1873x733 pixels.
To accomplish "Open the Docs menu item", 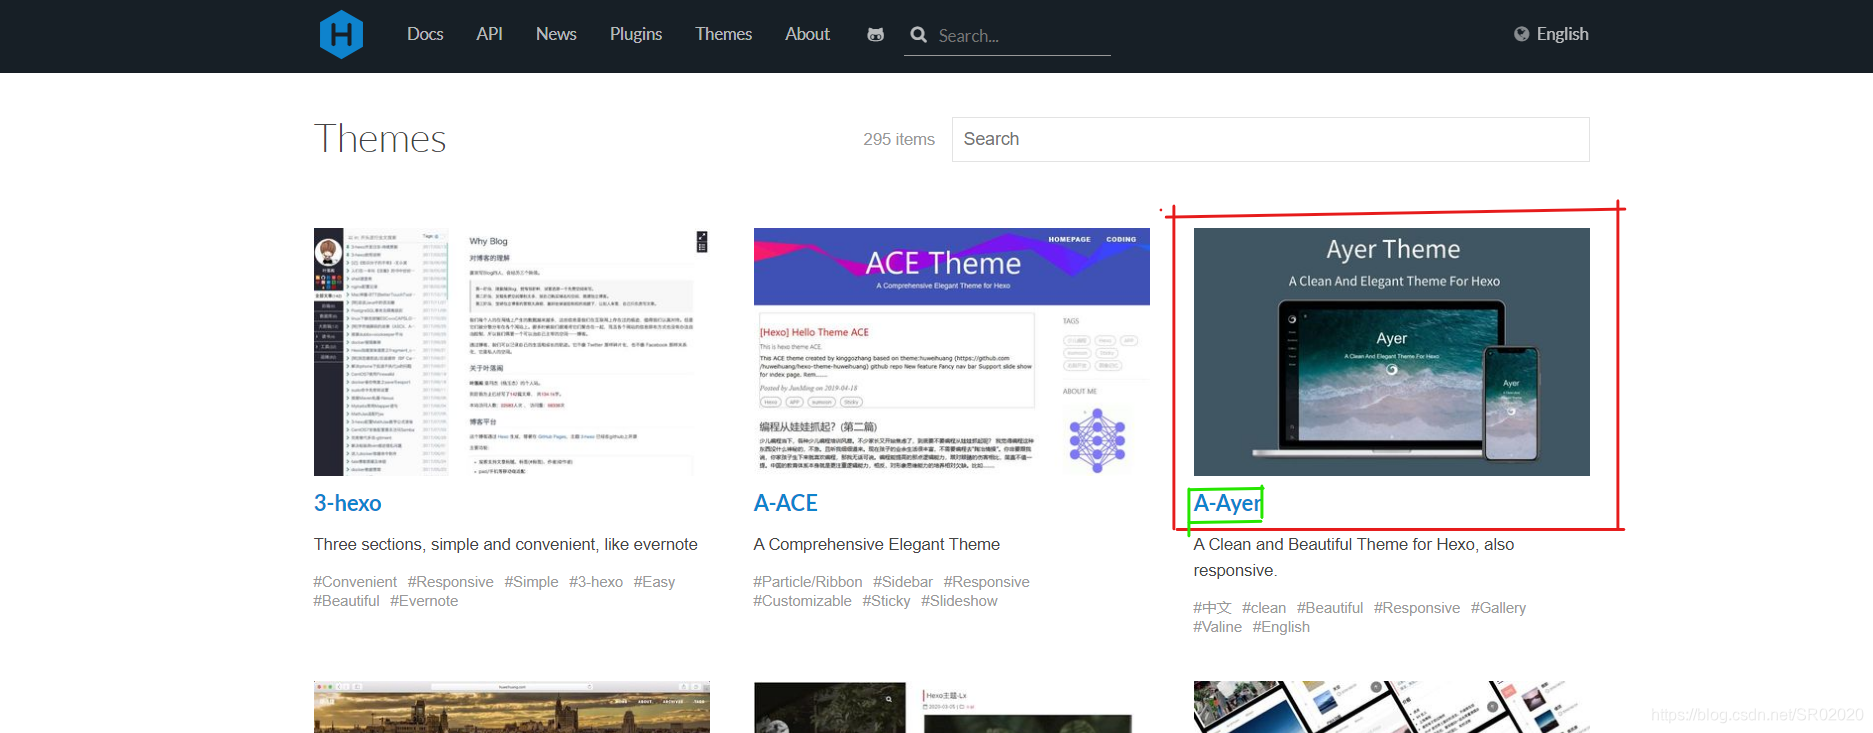I will (425, 34).
